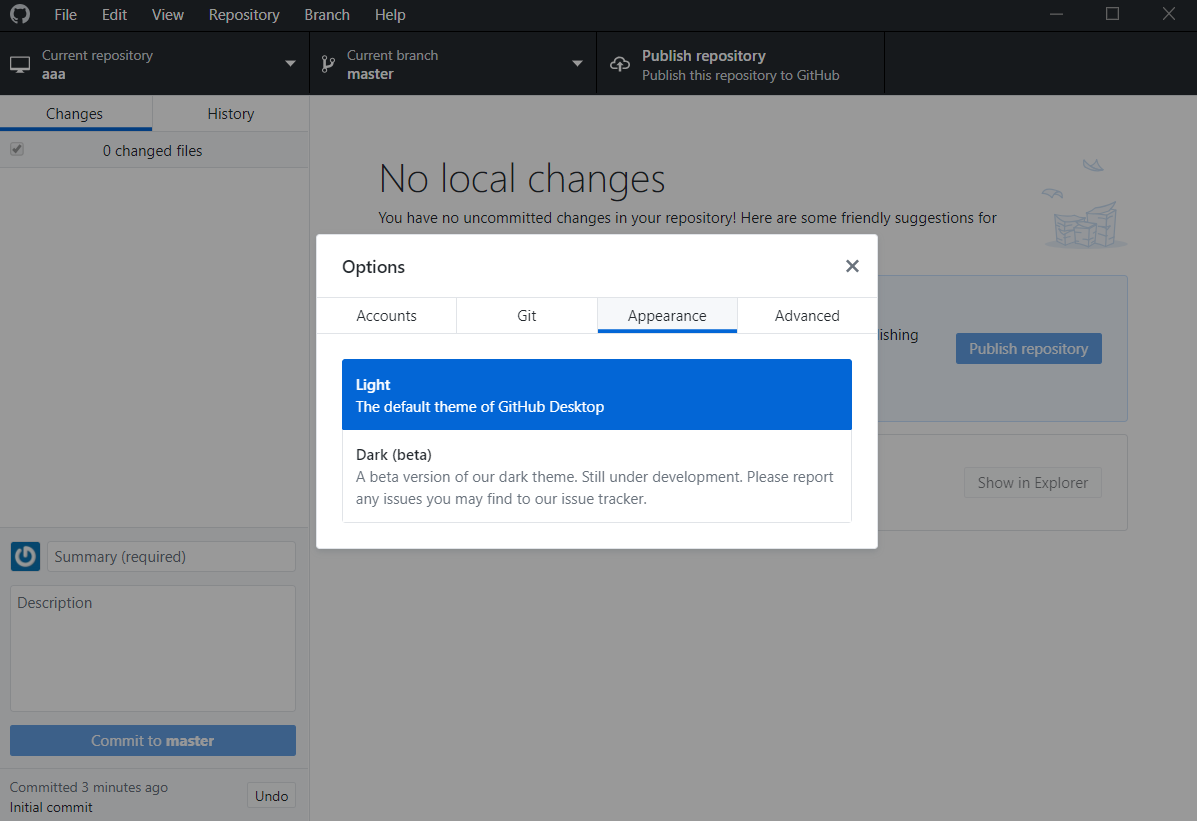Click the GitHub octocat logo icon
Screen dimensions: 1197x821
tap(20, 15)
